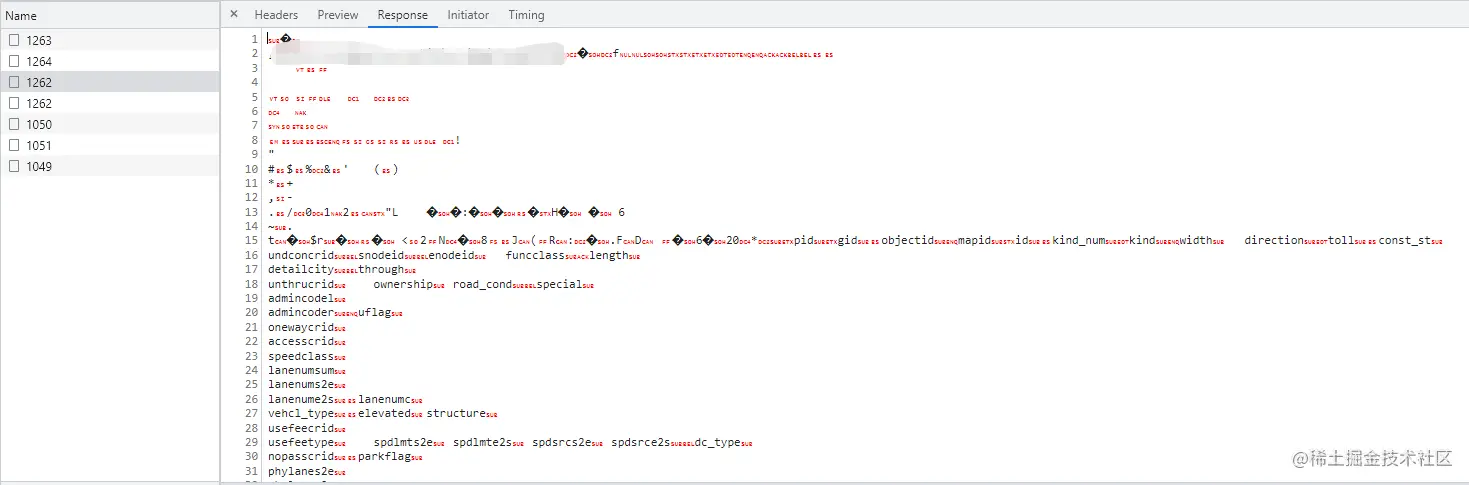Tick the checkbox for request 1049
The image size is (1469, 485).
14,166
